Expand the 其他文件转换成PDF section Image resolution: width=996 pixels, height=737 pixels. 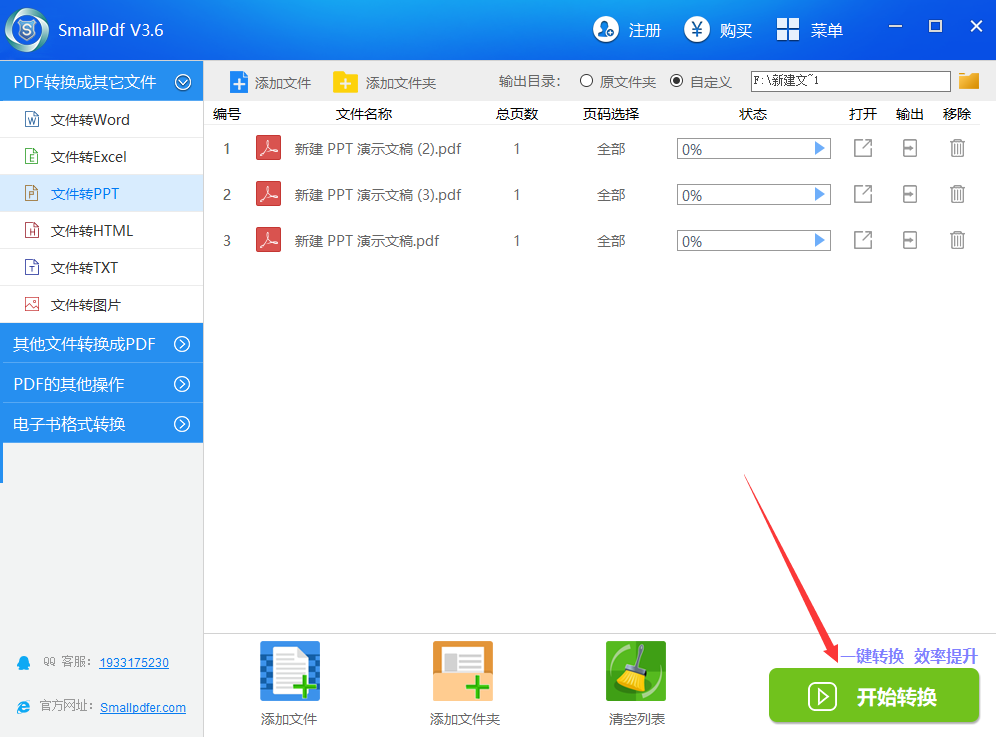[182, 344]
